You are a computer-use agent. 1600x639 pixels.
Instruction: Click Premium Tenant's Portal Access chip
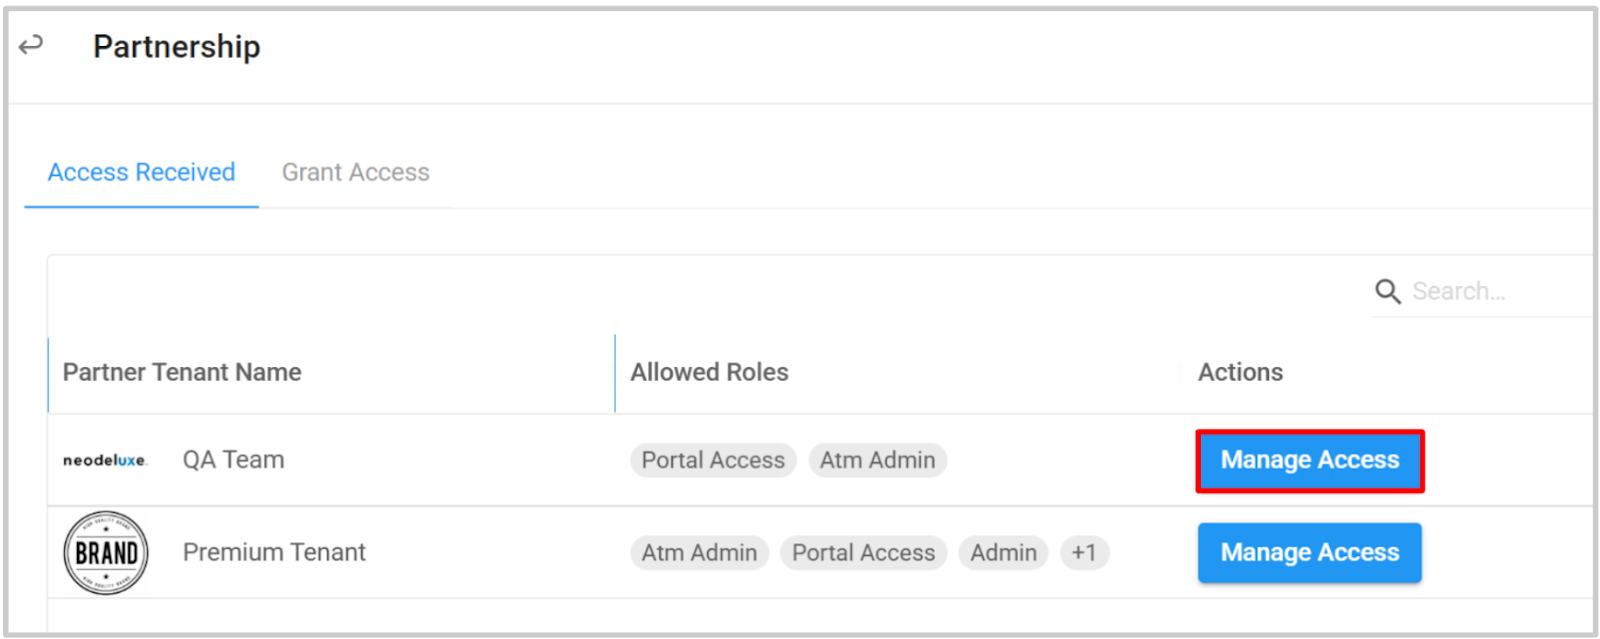pyautogui.click(x=864, y=553)
